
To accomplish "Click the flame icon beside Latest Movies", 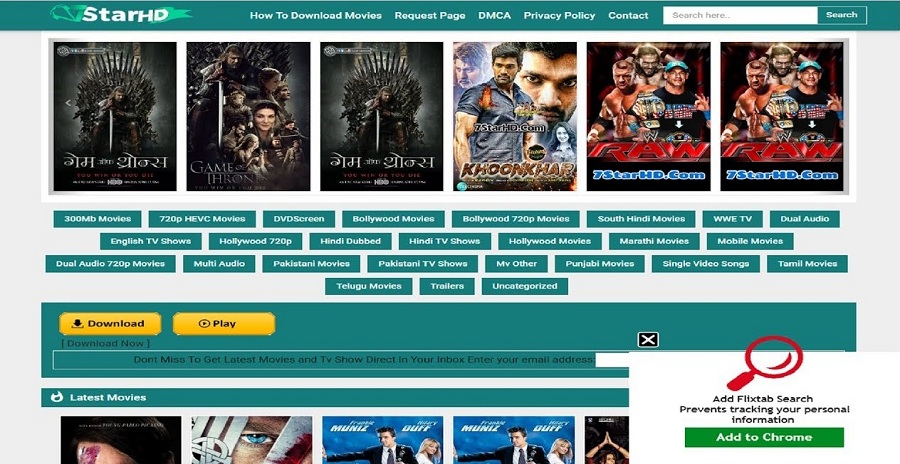I will click(x=56, y=397).
